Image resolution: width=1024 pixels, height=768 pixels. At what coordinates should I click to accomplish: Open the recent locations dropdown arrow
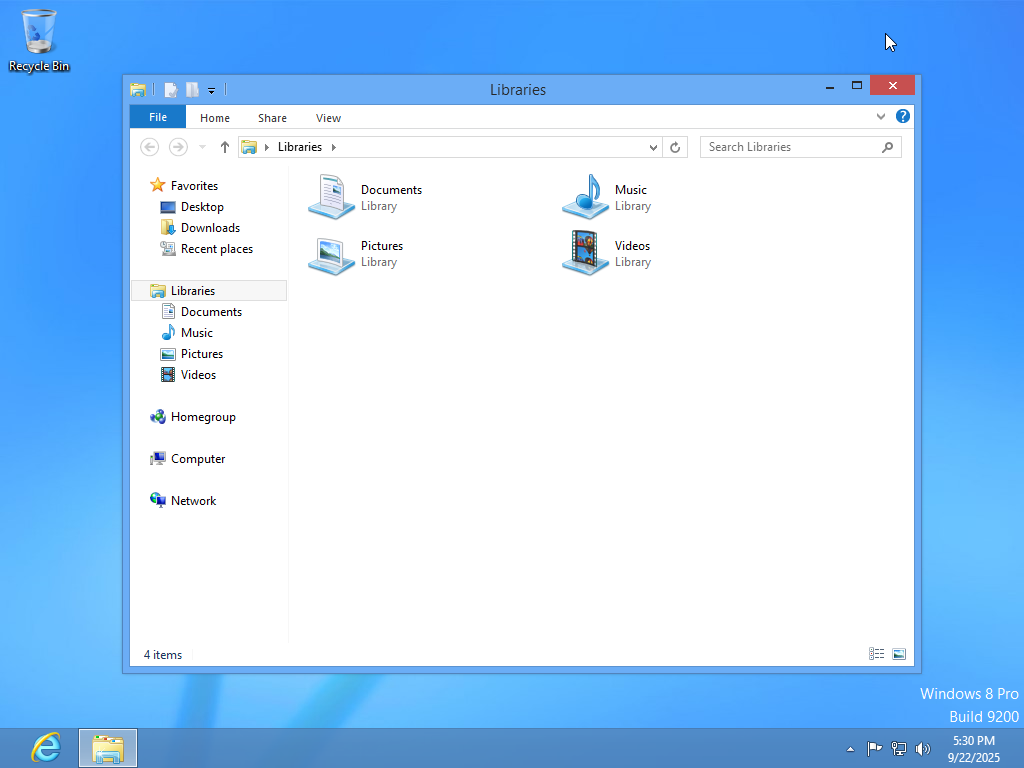point(203,147)
